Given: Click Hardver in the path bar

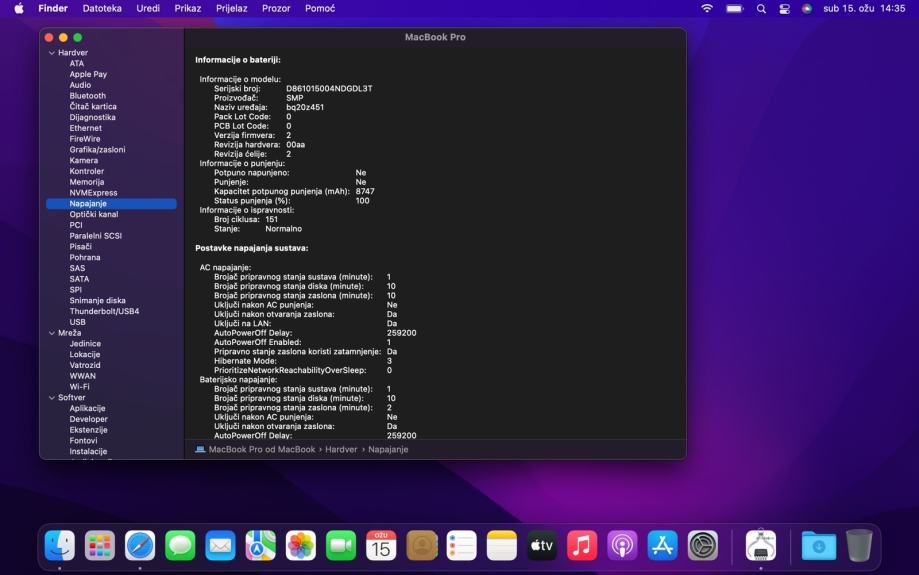Looking at the screenshot, I should coord(341,450).
